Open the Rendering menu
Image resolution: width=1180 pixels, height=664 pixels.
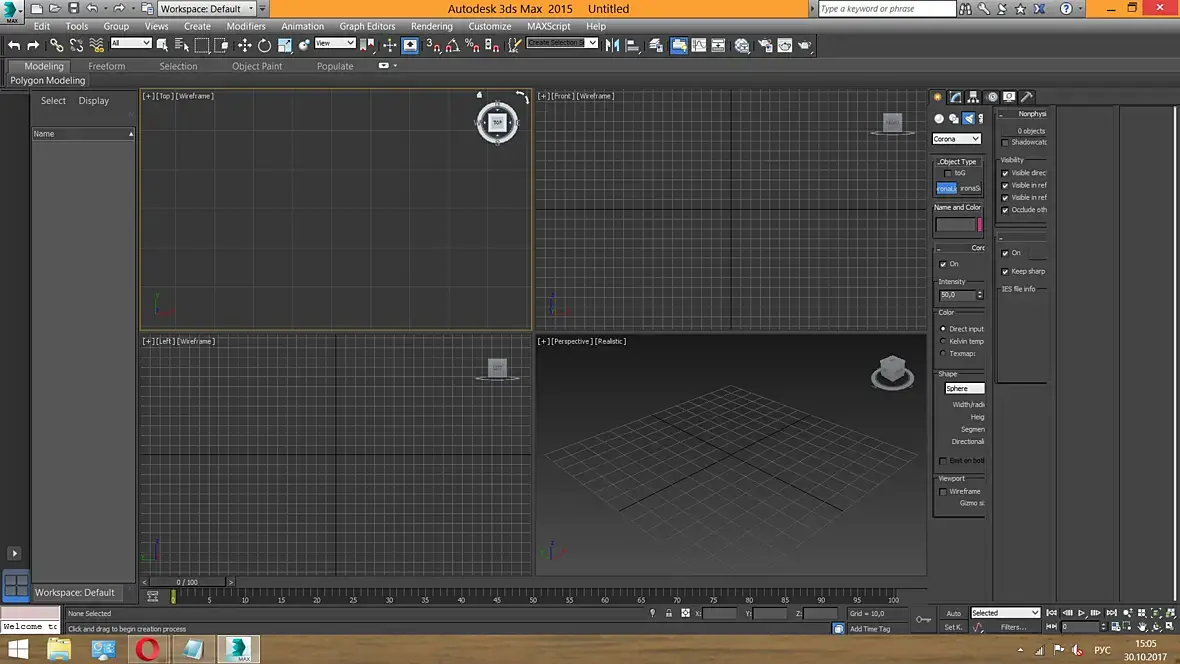point(431,26)
